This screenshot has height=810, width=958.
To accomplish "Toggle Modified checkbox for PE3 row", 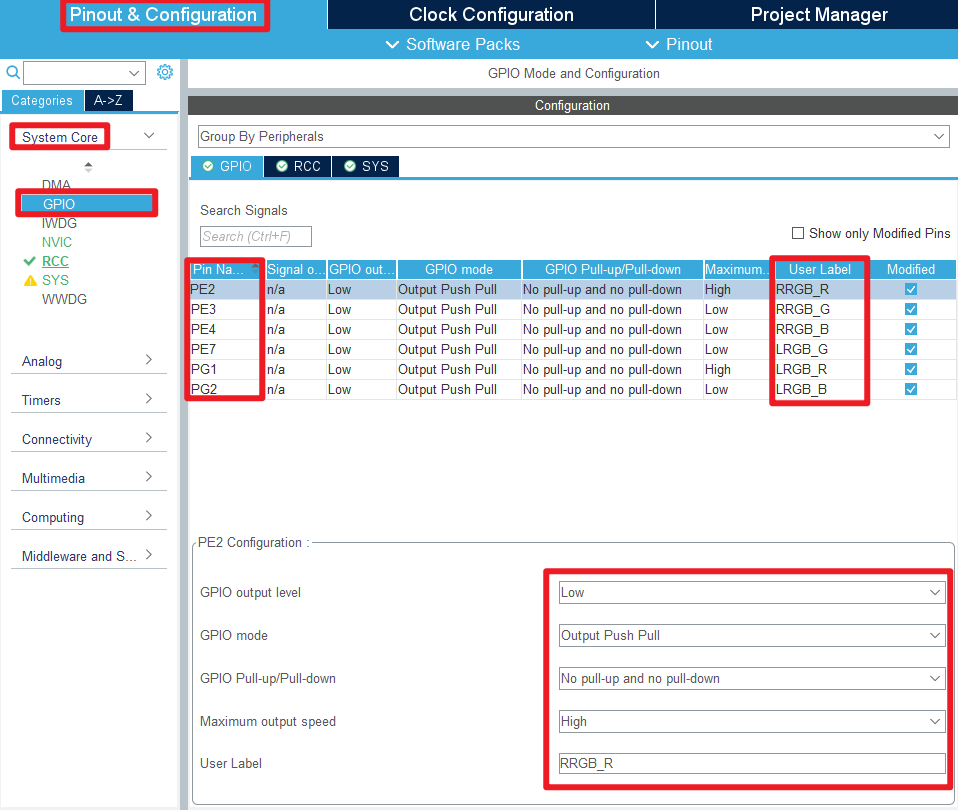I will pos(911,309).
